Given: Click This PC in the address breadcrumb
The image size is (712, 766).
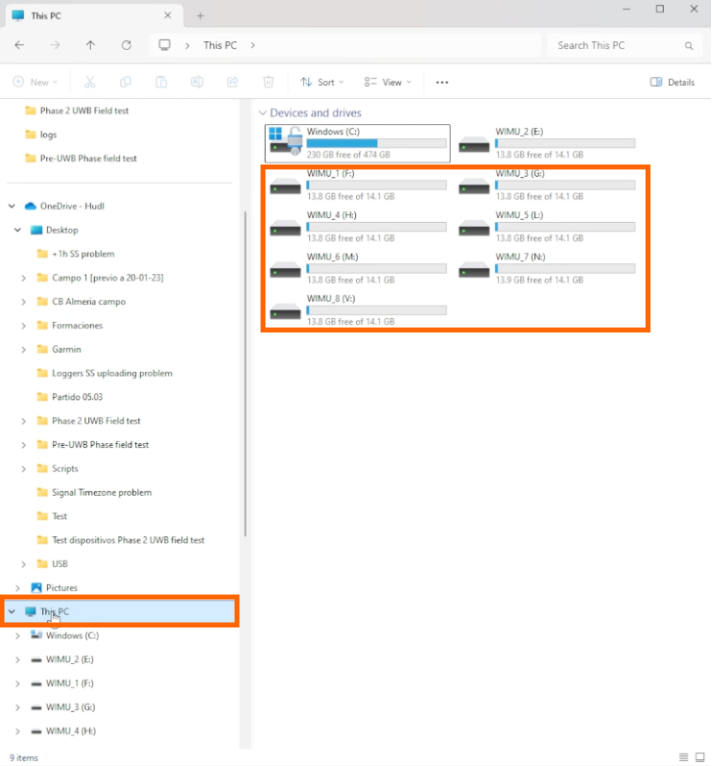Looking at the screenshot, I should [x=220, y=45].
